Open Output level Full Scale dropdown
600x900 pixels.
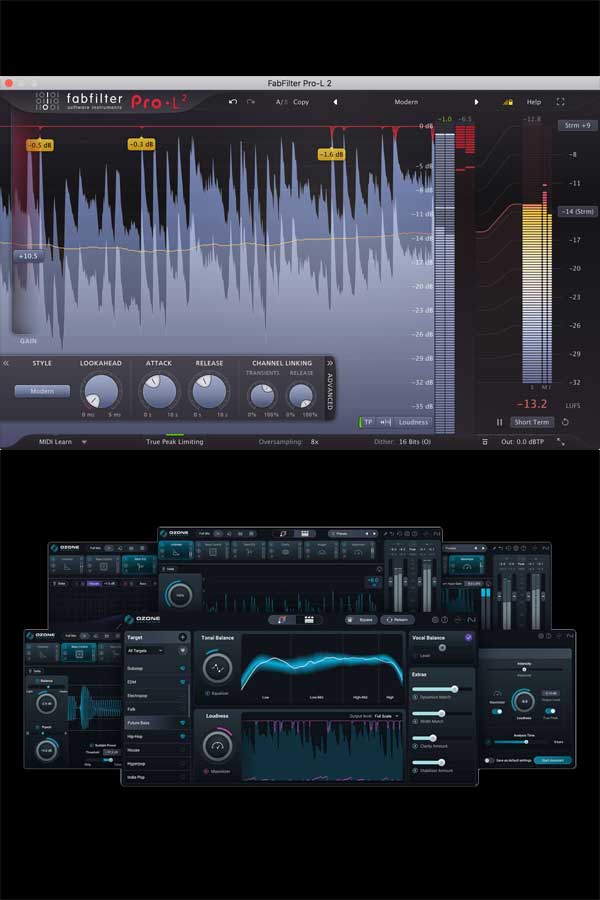pyautogui.click(x=387, y=716)
